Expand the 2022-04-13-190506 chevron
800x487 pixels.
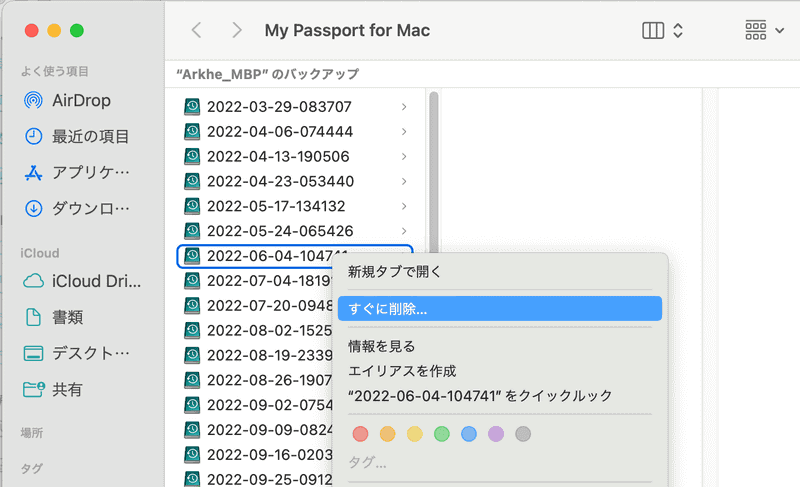[404, 156]
